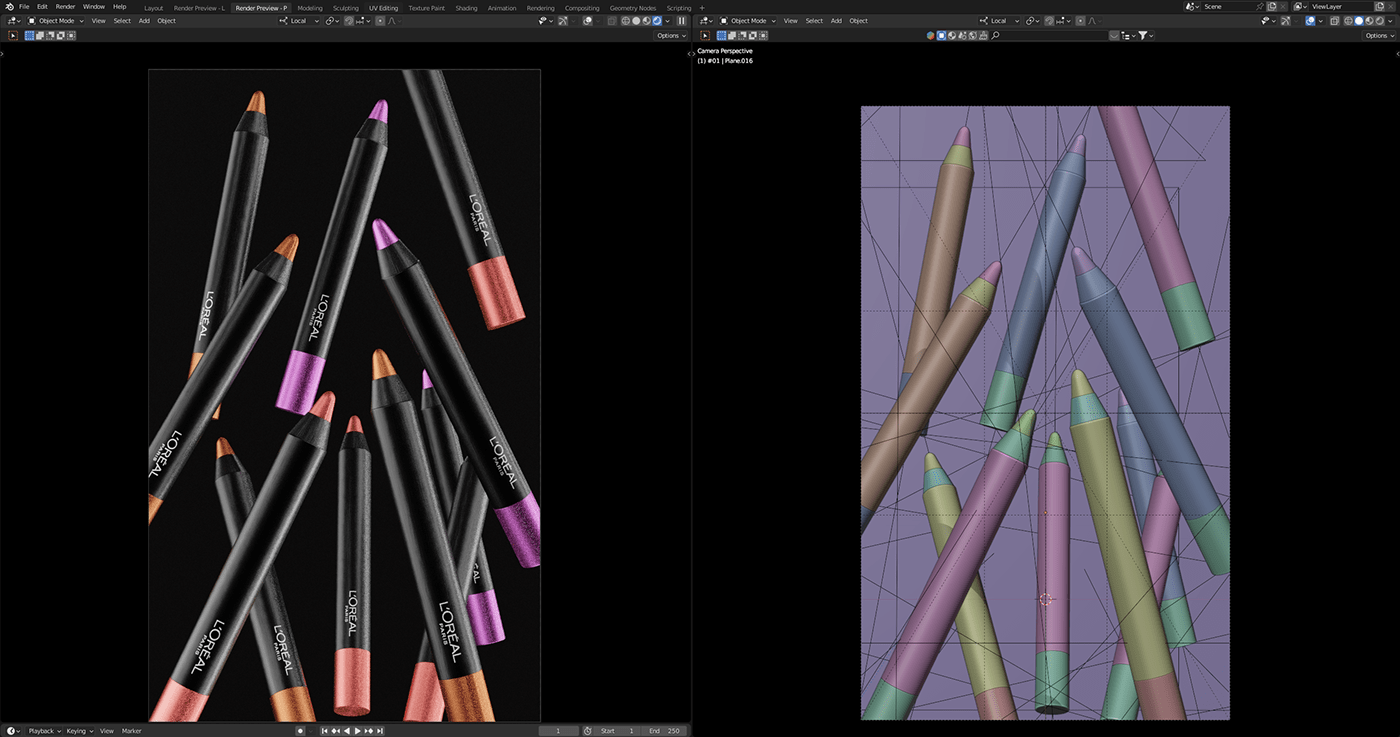Open the Render menu
Viewport: 1400px width, 737px height.
(x=65, y=7)
